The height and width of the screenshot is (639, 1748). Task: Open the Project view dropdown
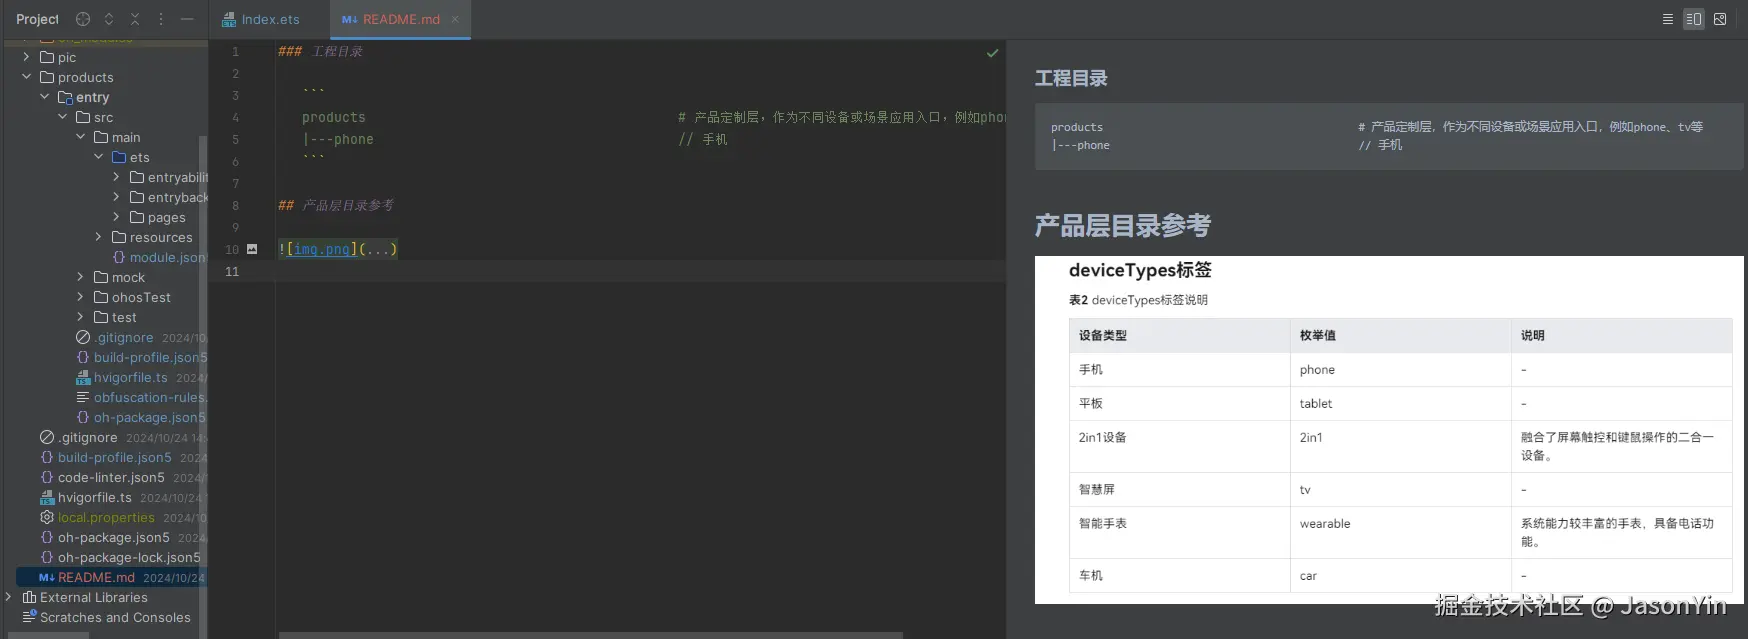click(37, 19)
